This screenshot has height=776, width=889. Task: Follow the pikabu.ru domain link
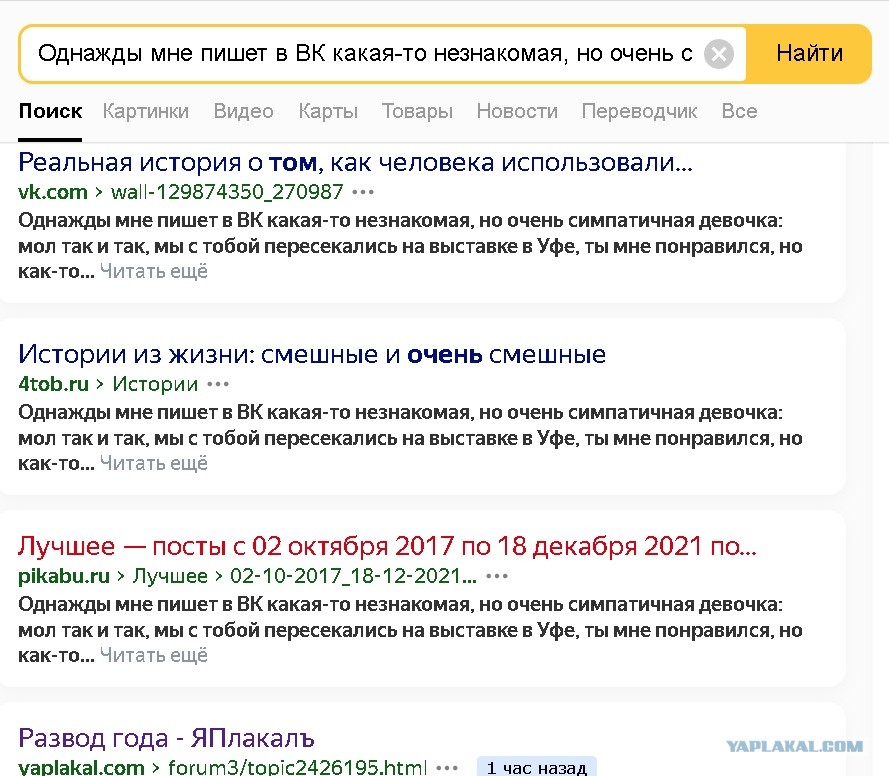pos(64,576)
